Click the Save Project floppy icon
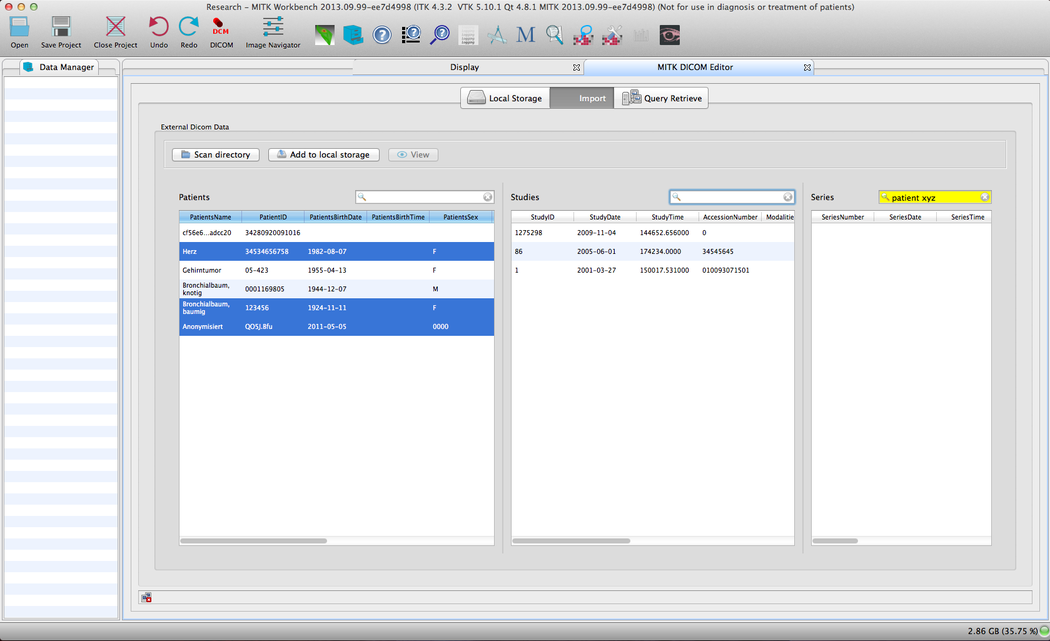The height and width of the screenshot is (641, 1050). (x=61, y=28)
